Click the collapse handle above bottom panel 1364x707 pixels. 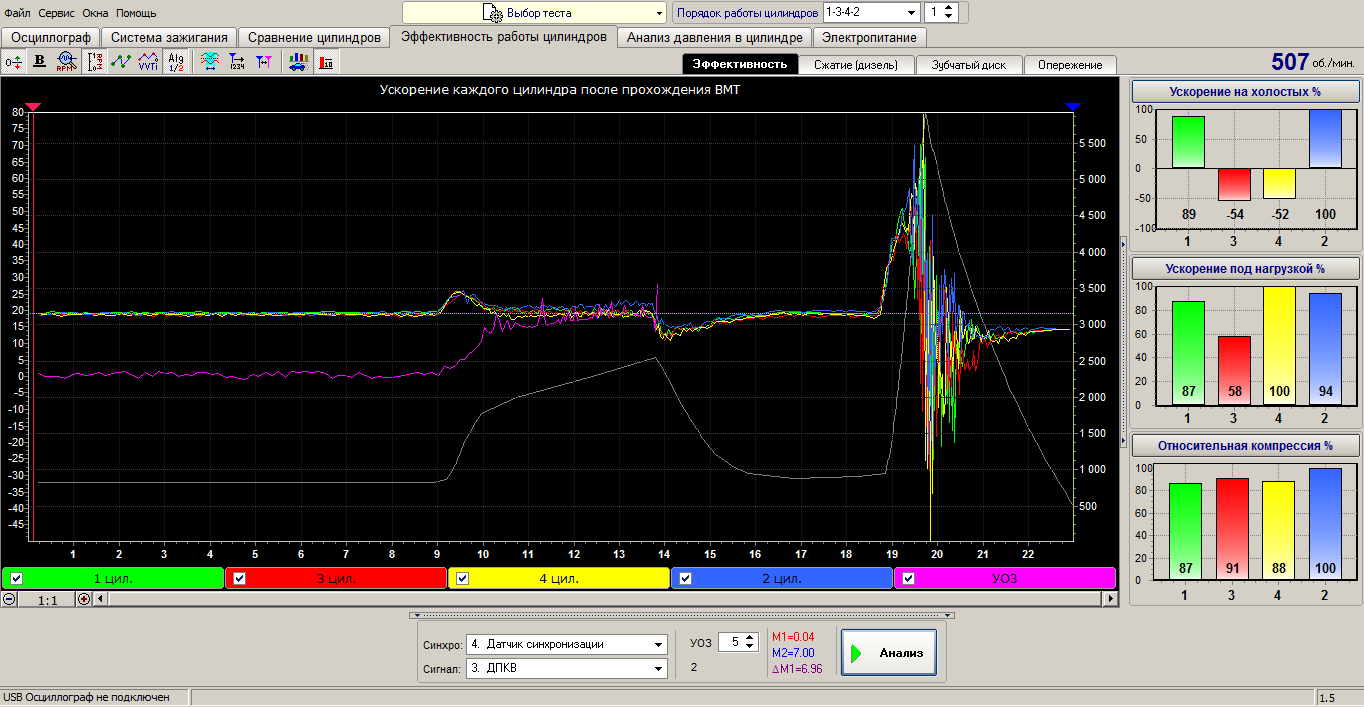pos(682,616)
